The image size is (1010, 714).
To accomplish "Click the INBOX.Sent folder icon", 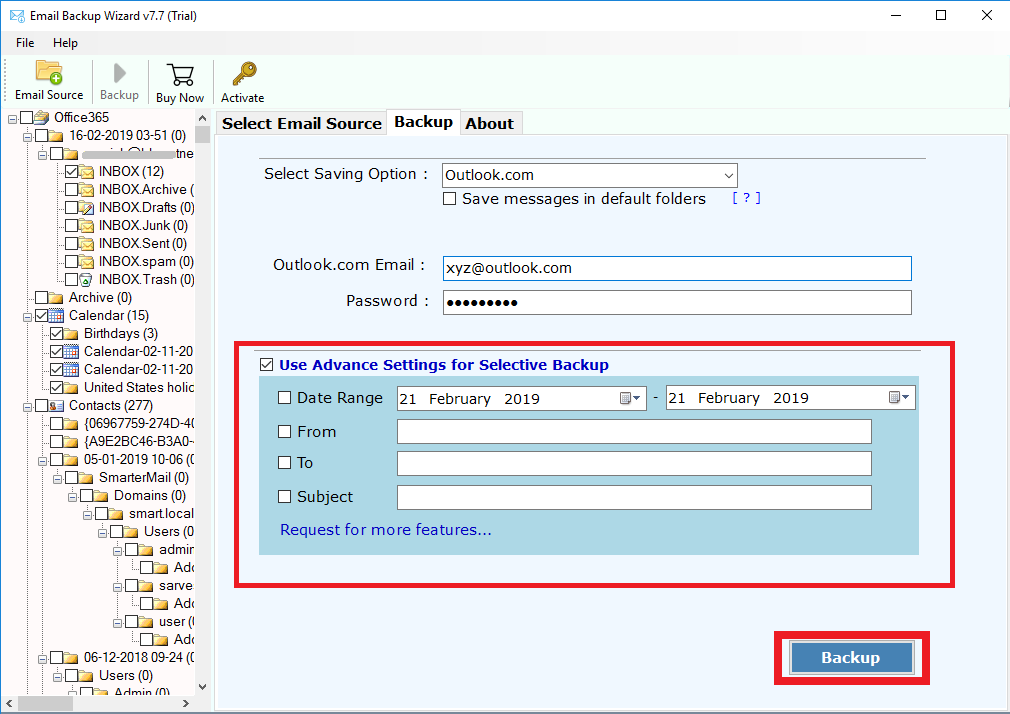I will click(x=86, y=244).
